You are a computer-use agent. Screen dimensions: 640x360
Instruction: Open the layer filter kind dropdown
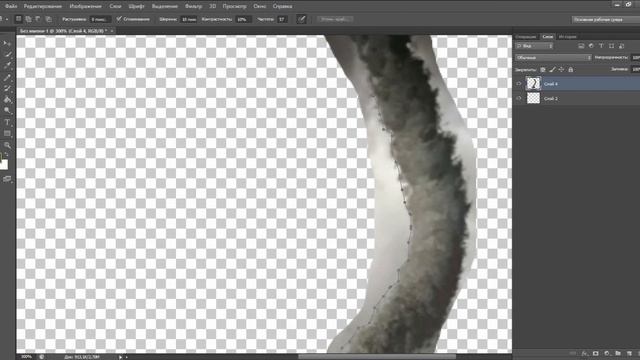534,46
